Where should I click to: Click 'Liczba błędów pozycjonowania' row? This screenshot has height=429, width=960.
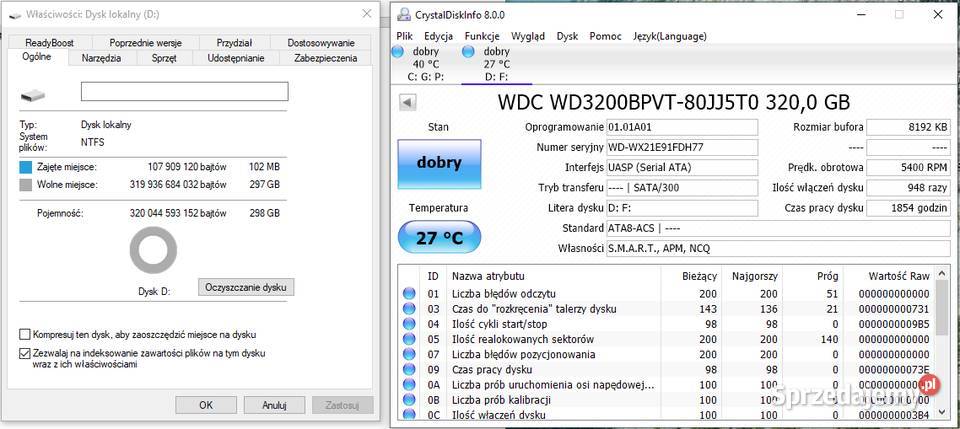(x=667, y=355)
